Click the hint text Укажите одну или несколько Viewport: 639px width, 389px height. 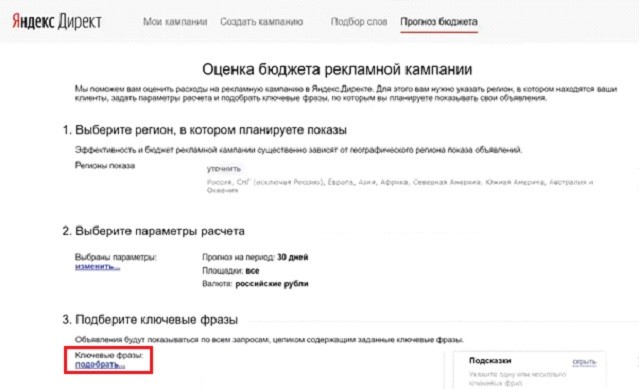(x=518, y=378)
